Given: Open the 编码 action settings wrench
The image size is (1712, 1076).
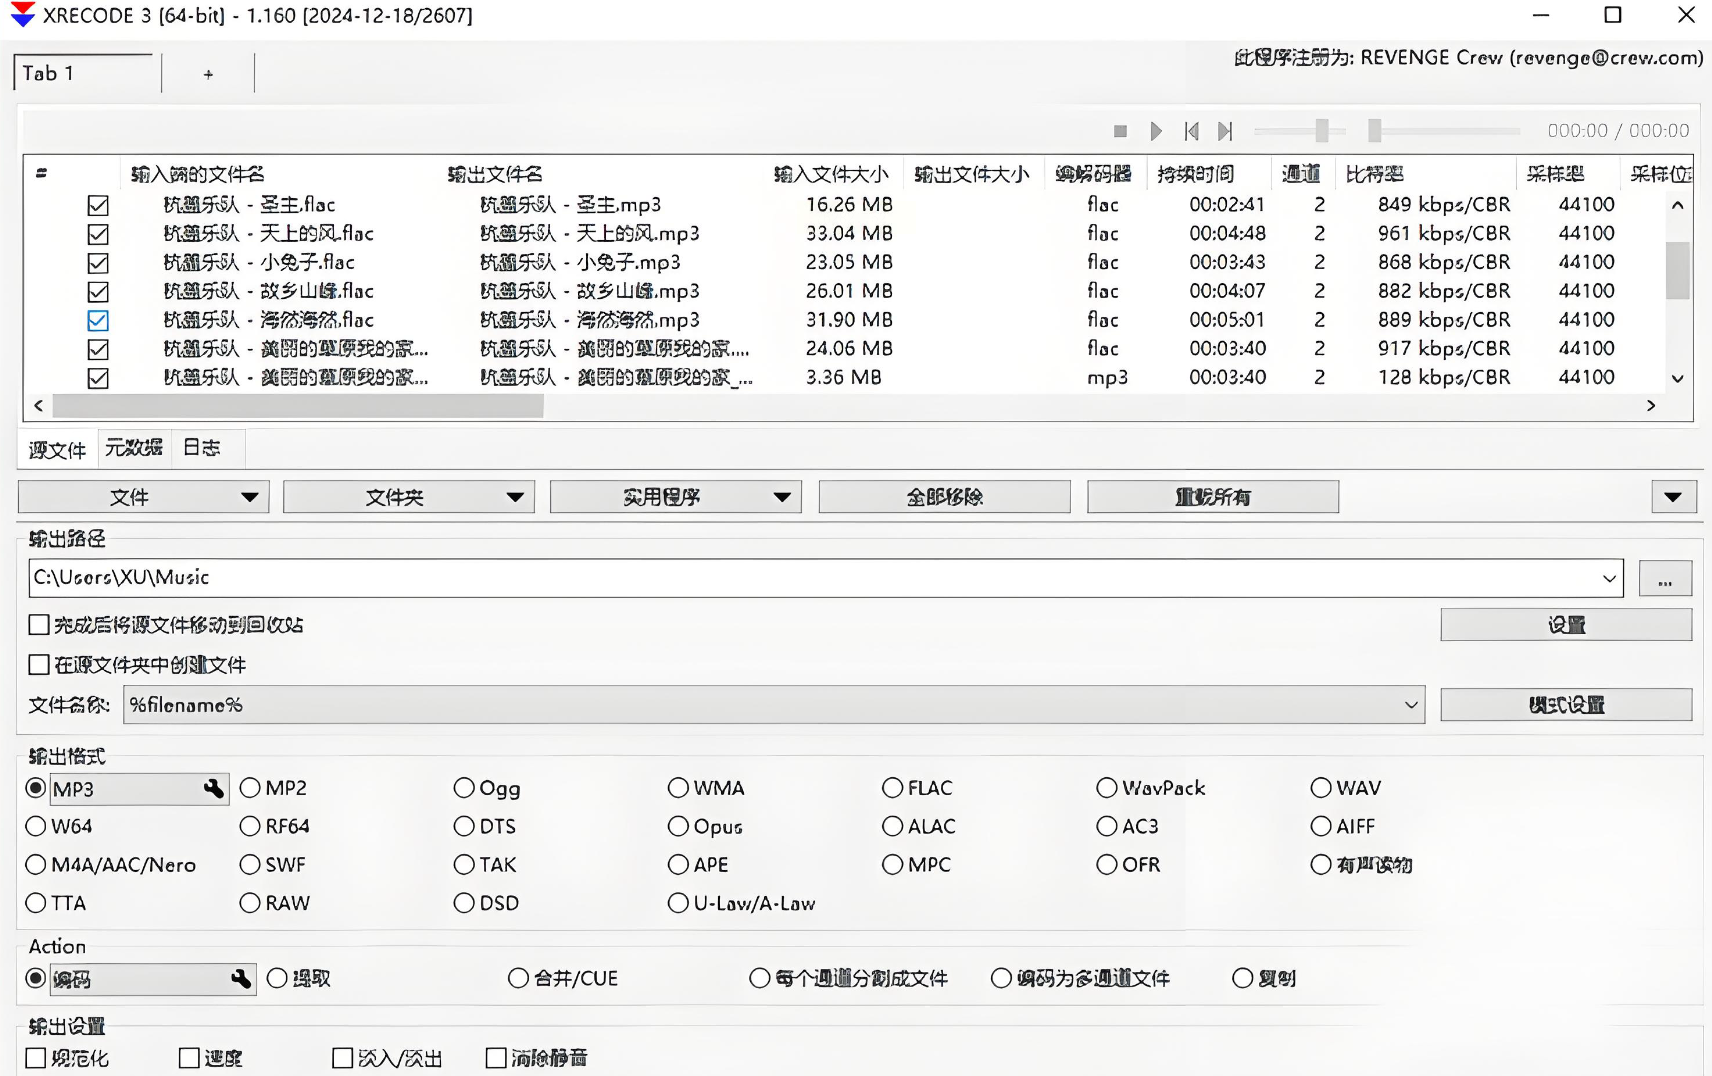Looking at the screenshot, I should [x=241, y=979].
